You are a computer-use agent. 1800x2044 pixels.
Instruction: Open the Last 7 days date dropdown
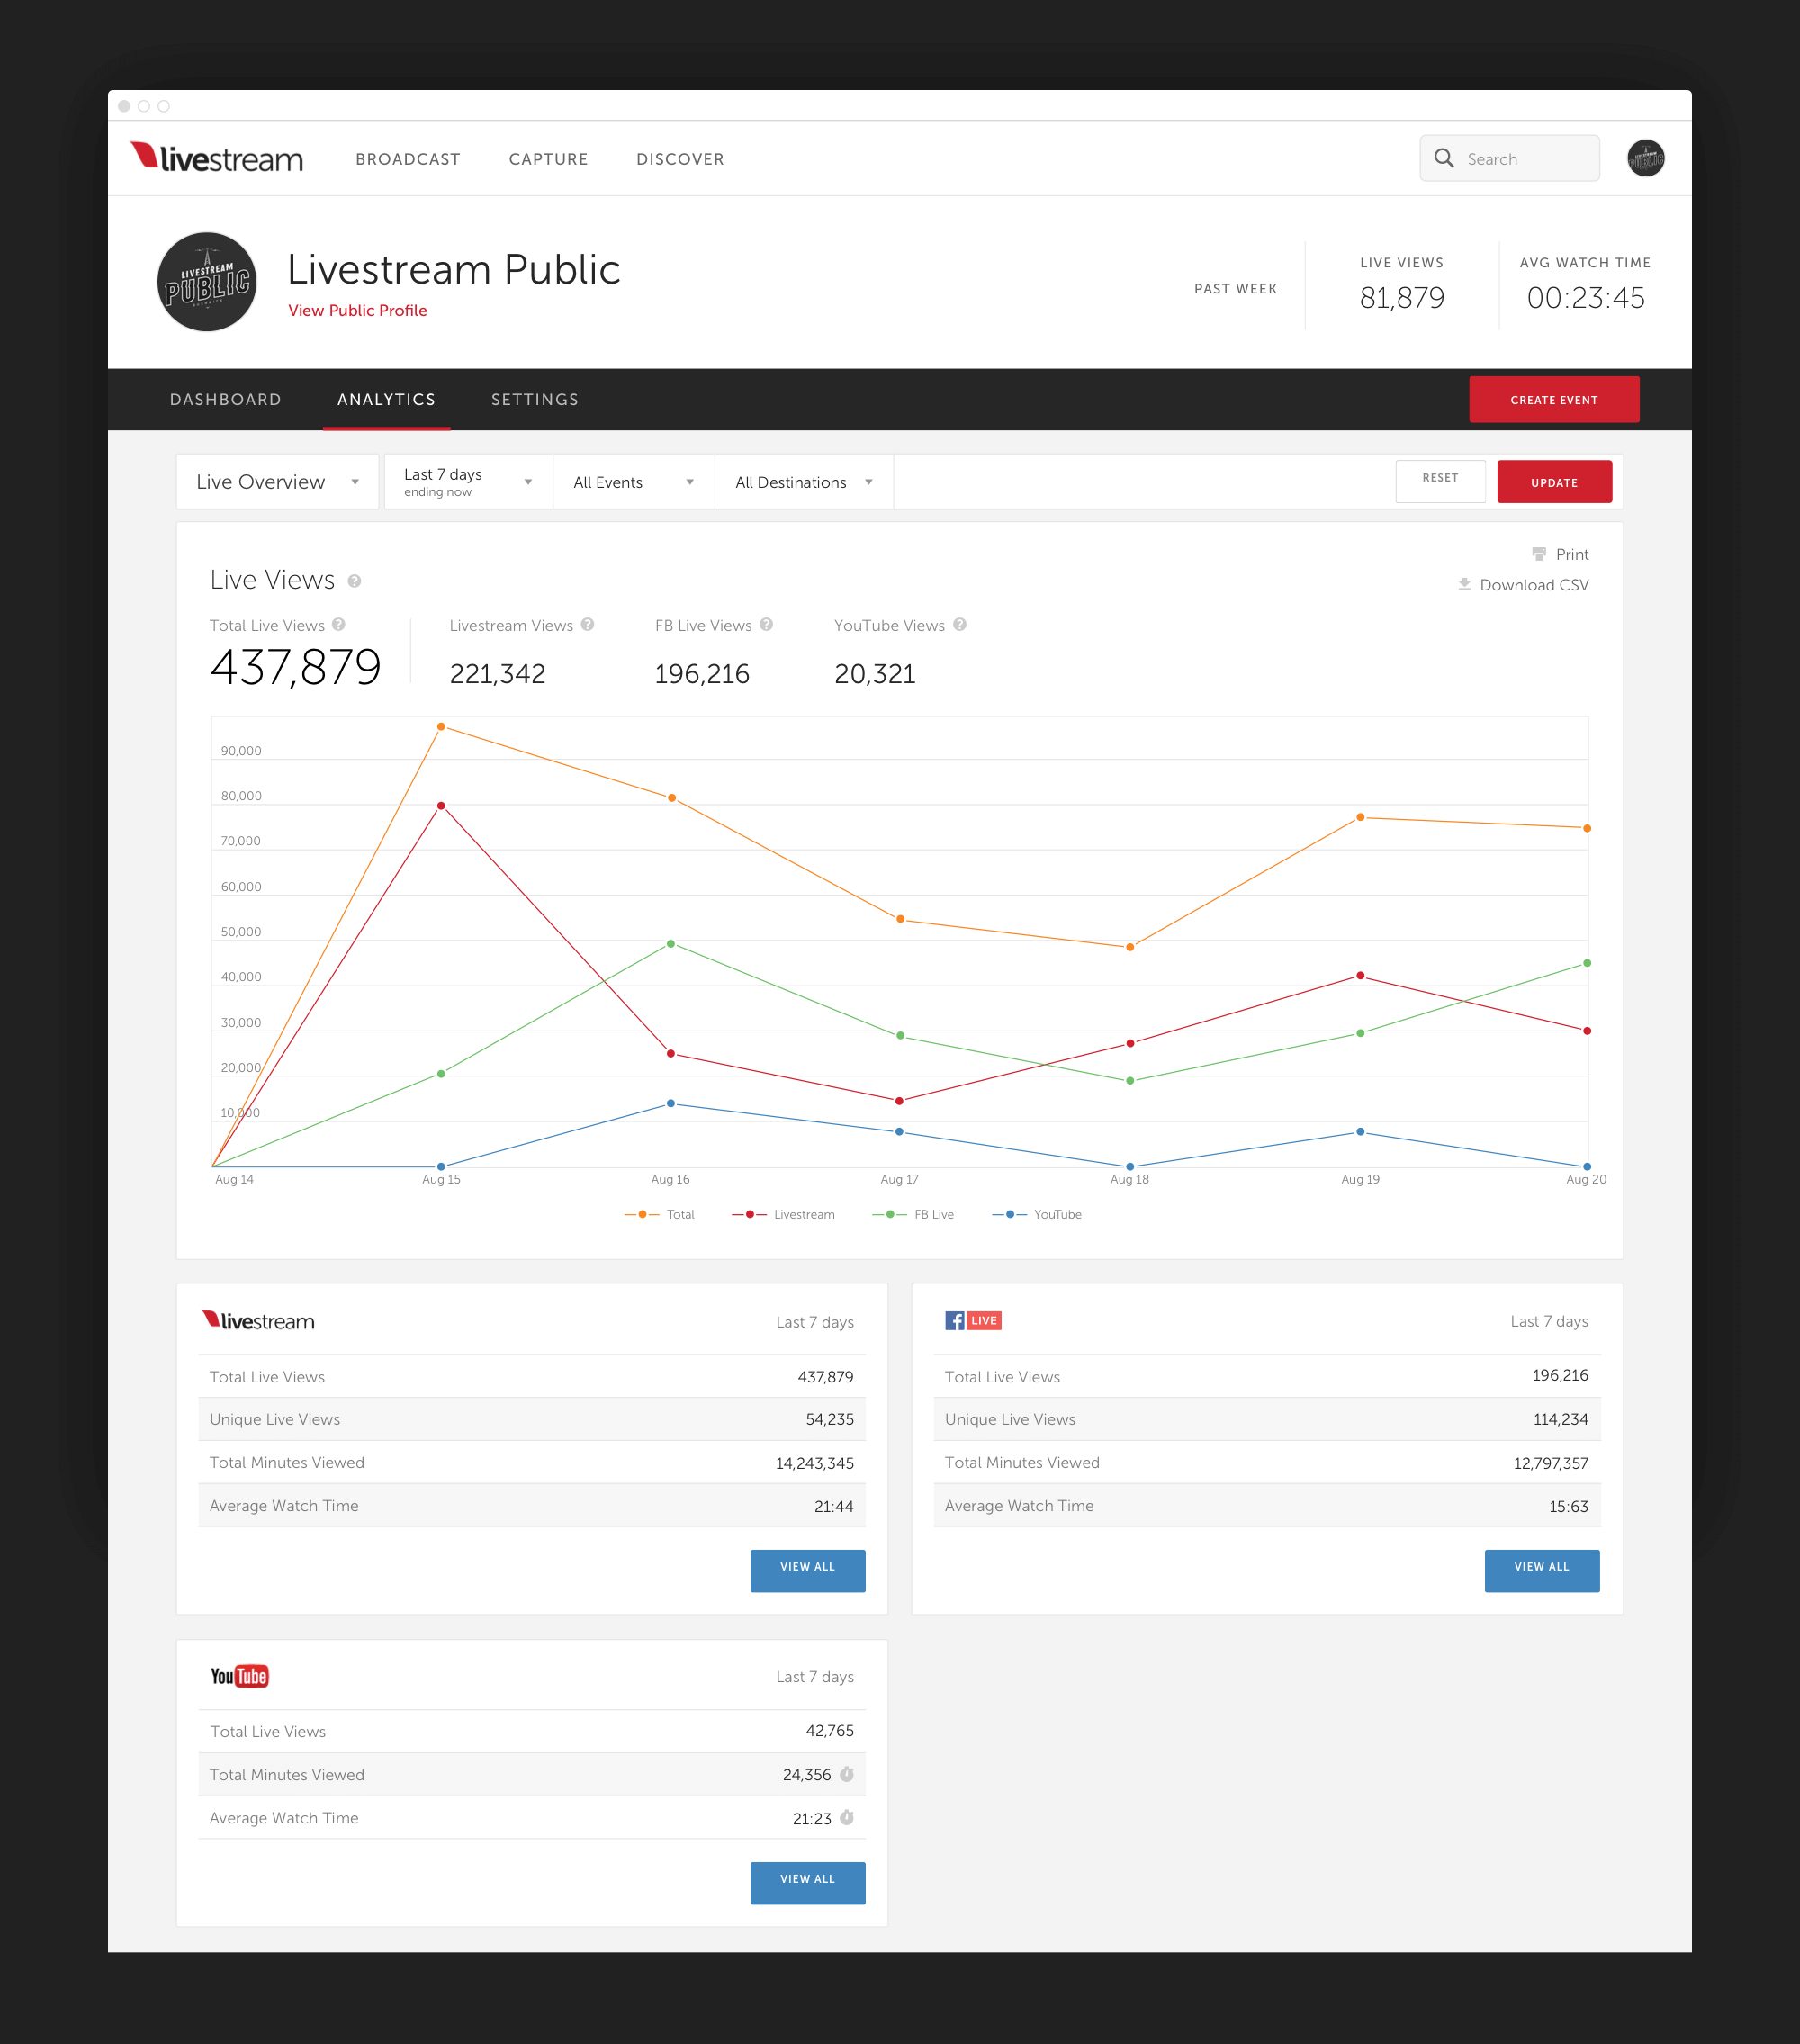(468, 482)
